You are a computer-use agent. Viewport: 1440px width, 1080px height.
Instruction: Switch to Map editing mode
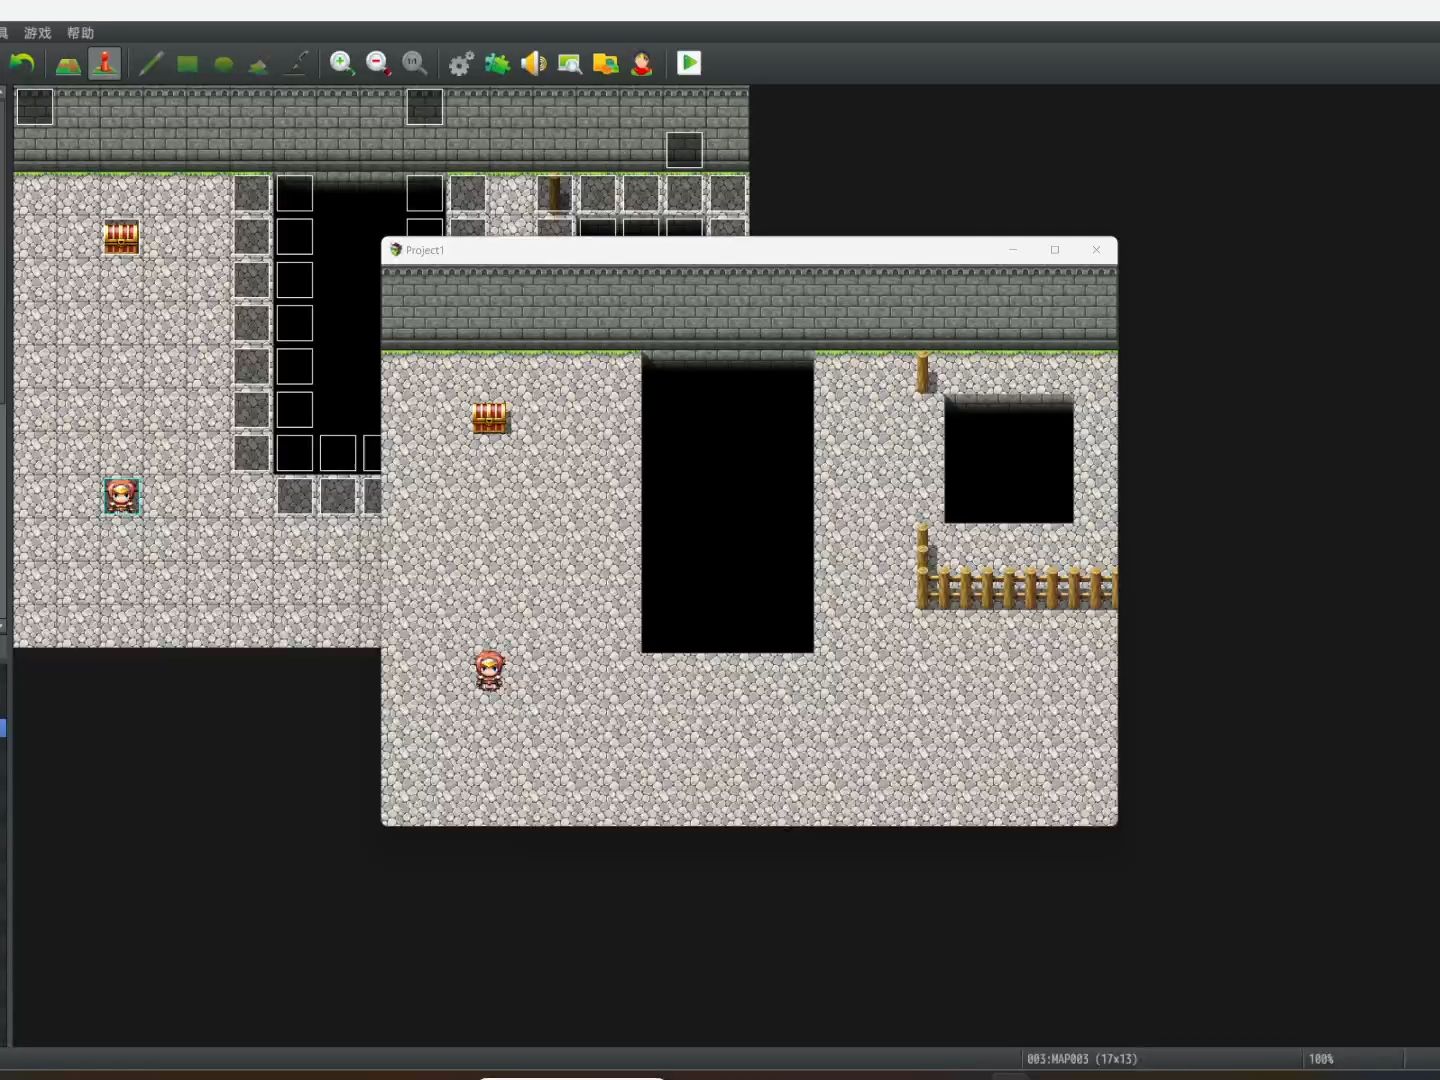coord(68,64)
